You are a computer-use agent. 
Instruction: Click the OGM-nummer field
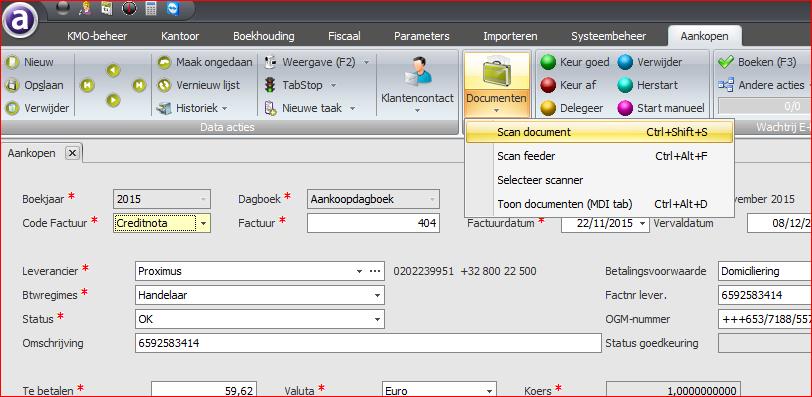(765, 319)
